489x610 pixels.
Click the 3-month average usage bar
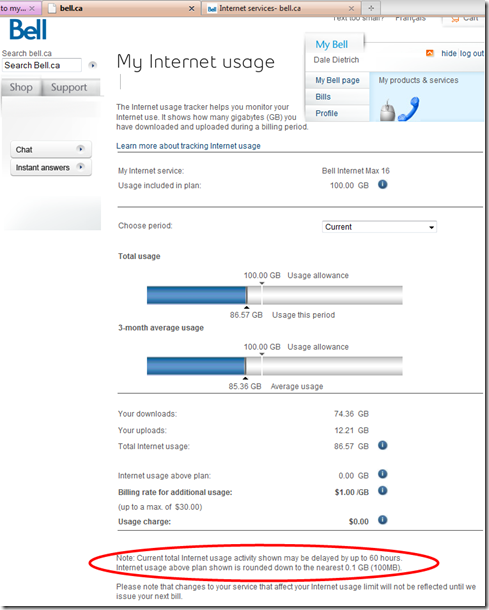[275, 366]
